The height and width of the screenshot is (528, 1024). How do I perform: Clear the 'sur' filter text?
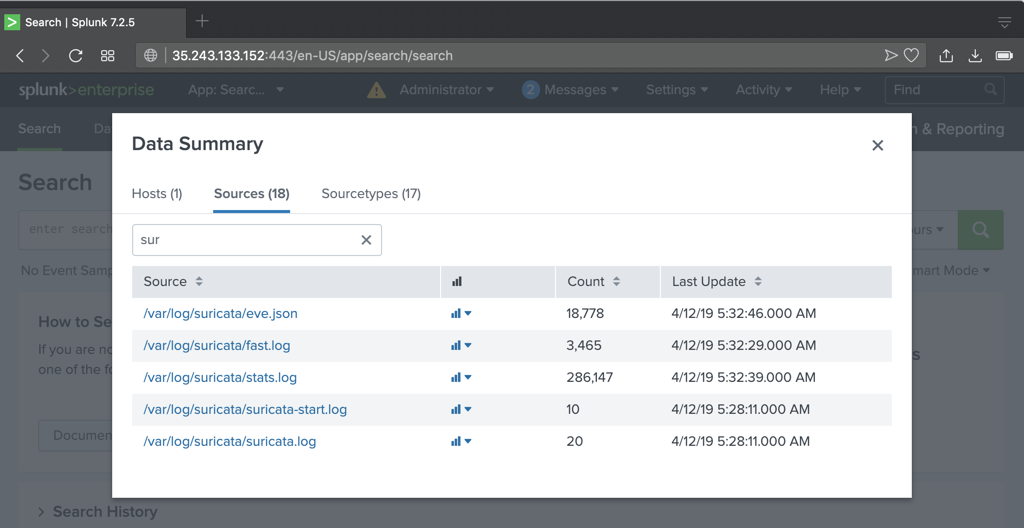pos(366,240)
